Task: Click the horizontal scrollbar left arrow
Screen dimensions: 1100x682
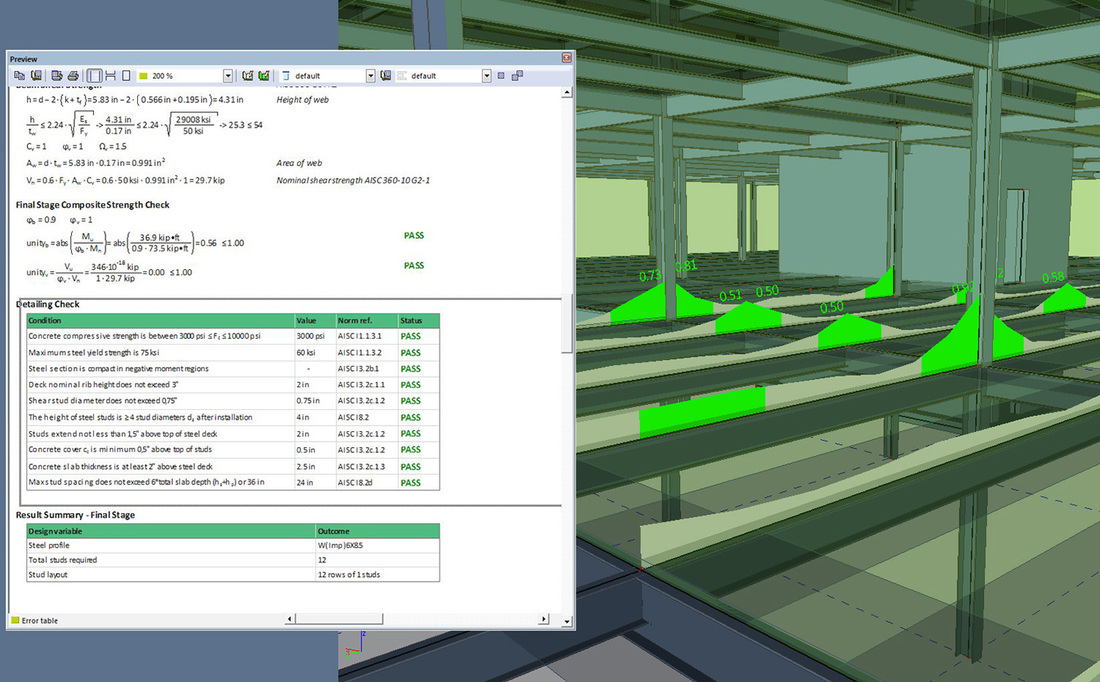Action: point(290,619)
